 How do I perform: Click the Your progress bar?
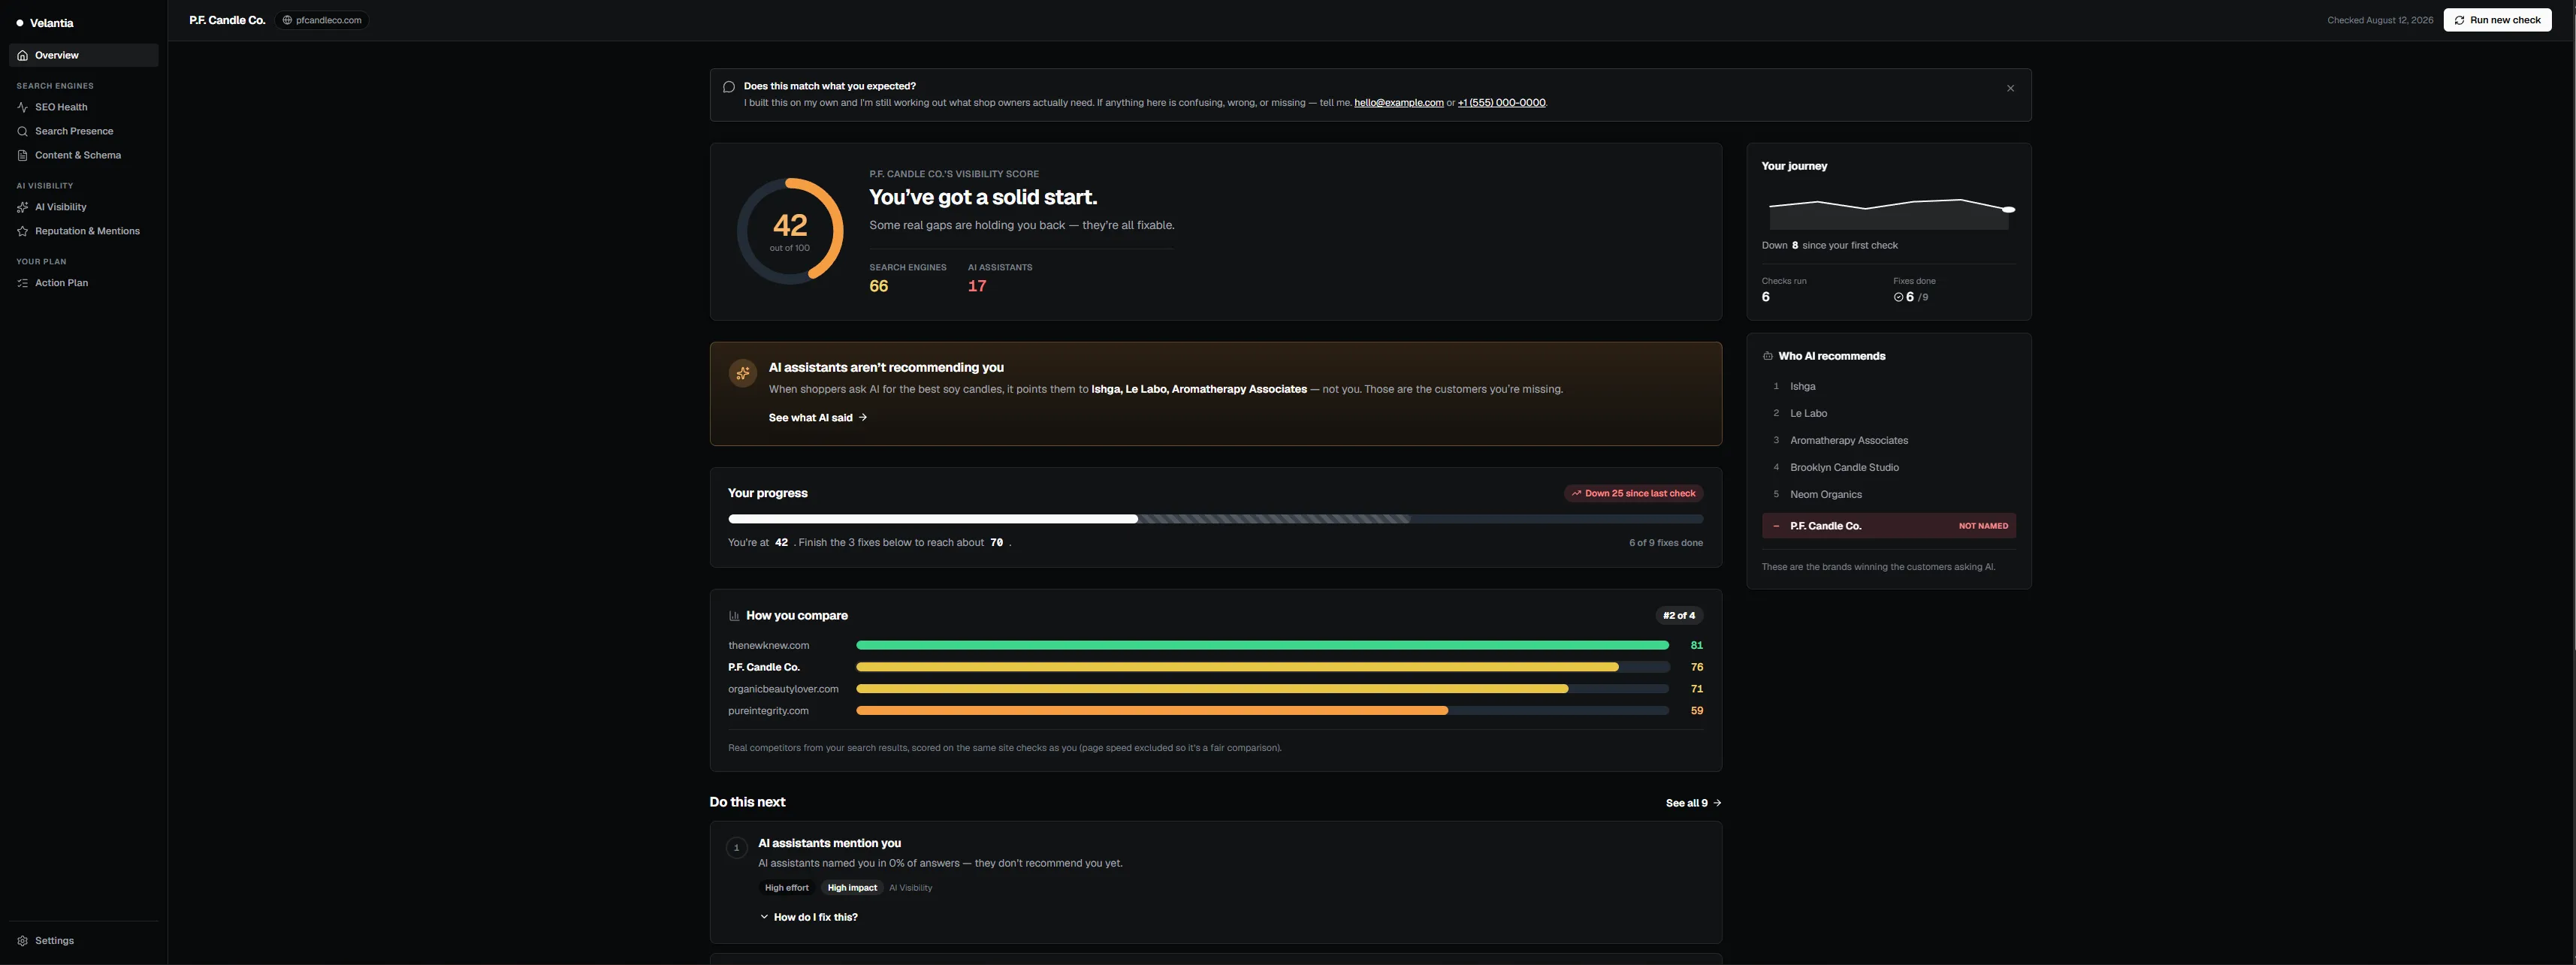click(x=1215, y=519)
